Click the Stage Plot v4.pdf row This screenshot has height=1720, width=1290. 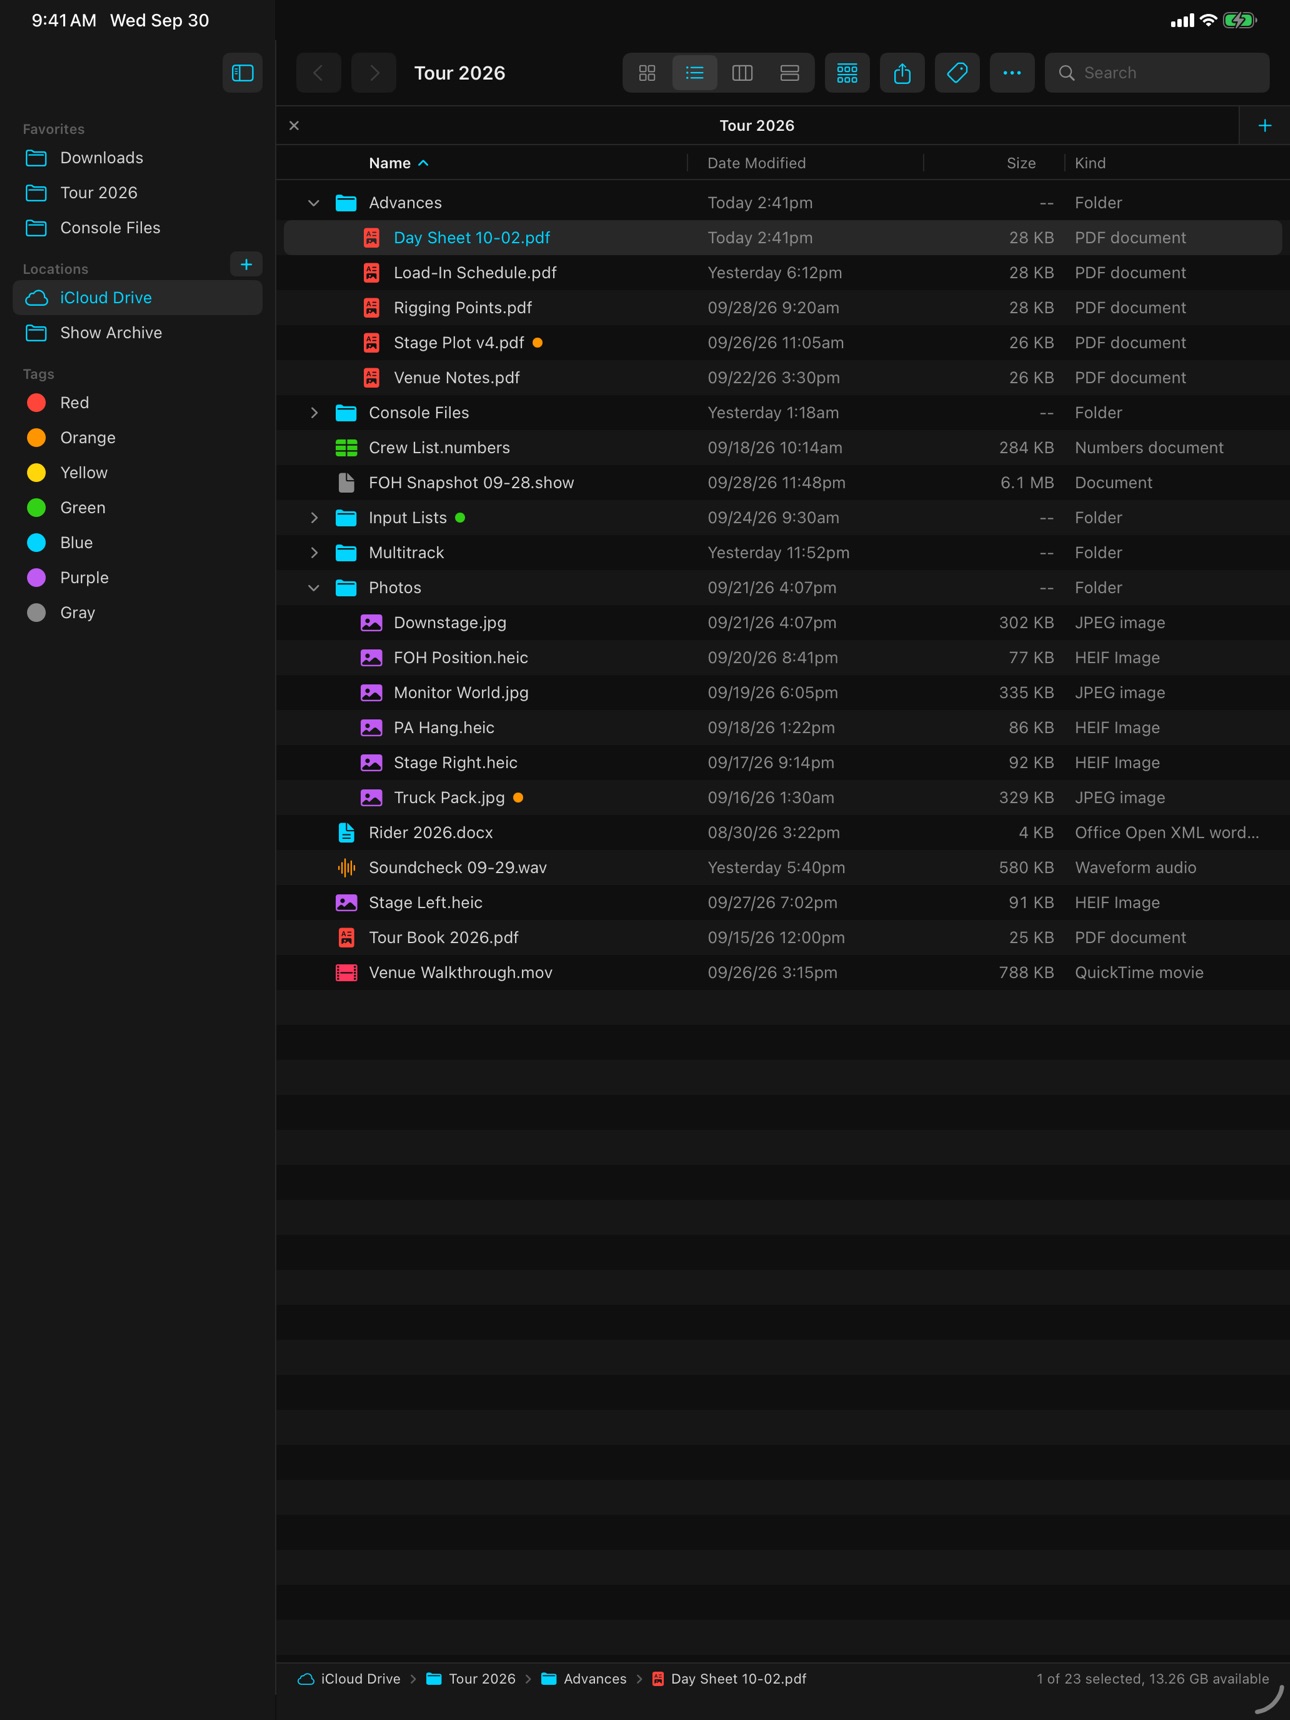(783, 343)
